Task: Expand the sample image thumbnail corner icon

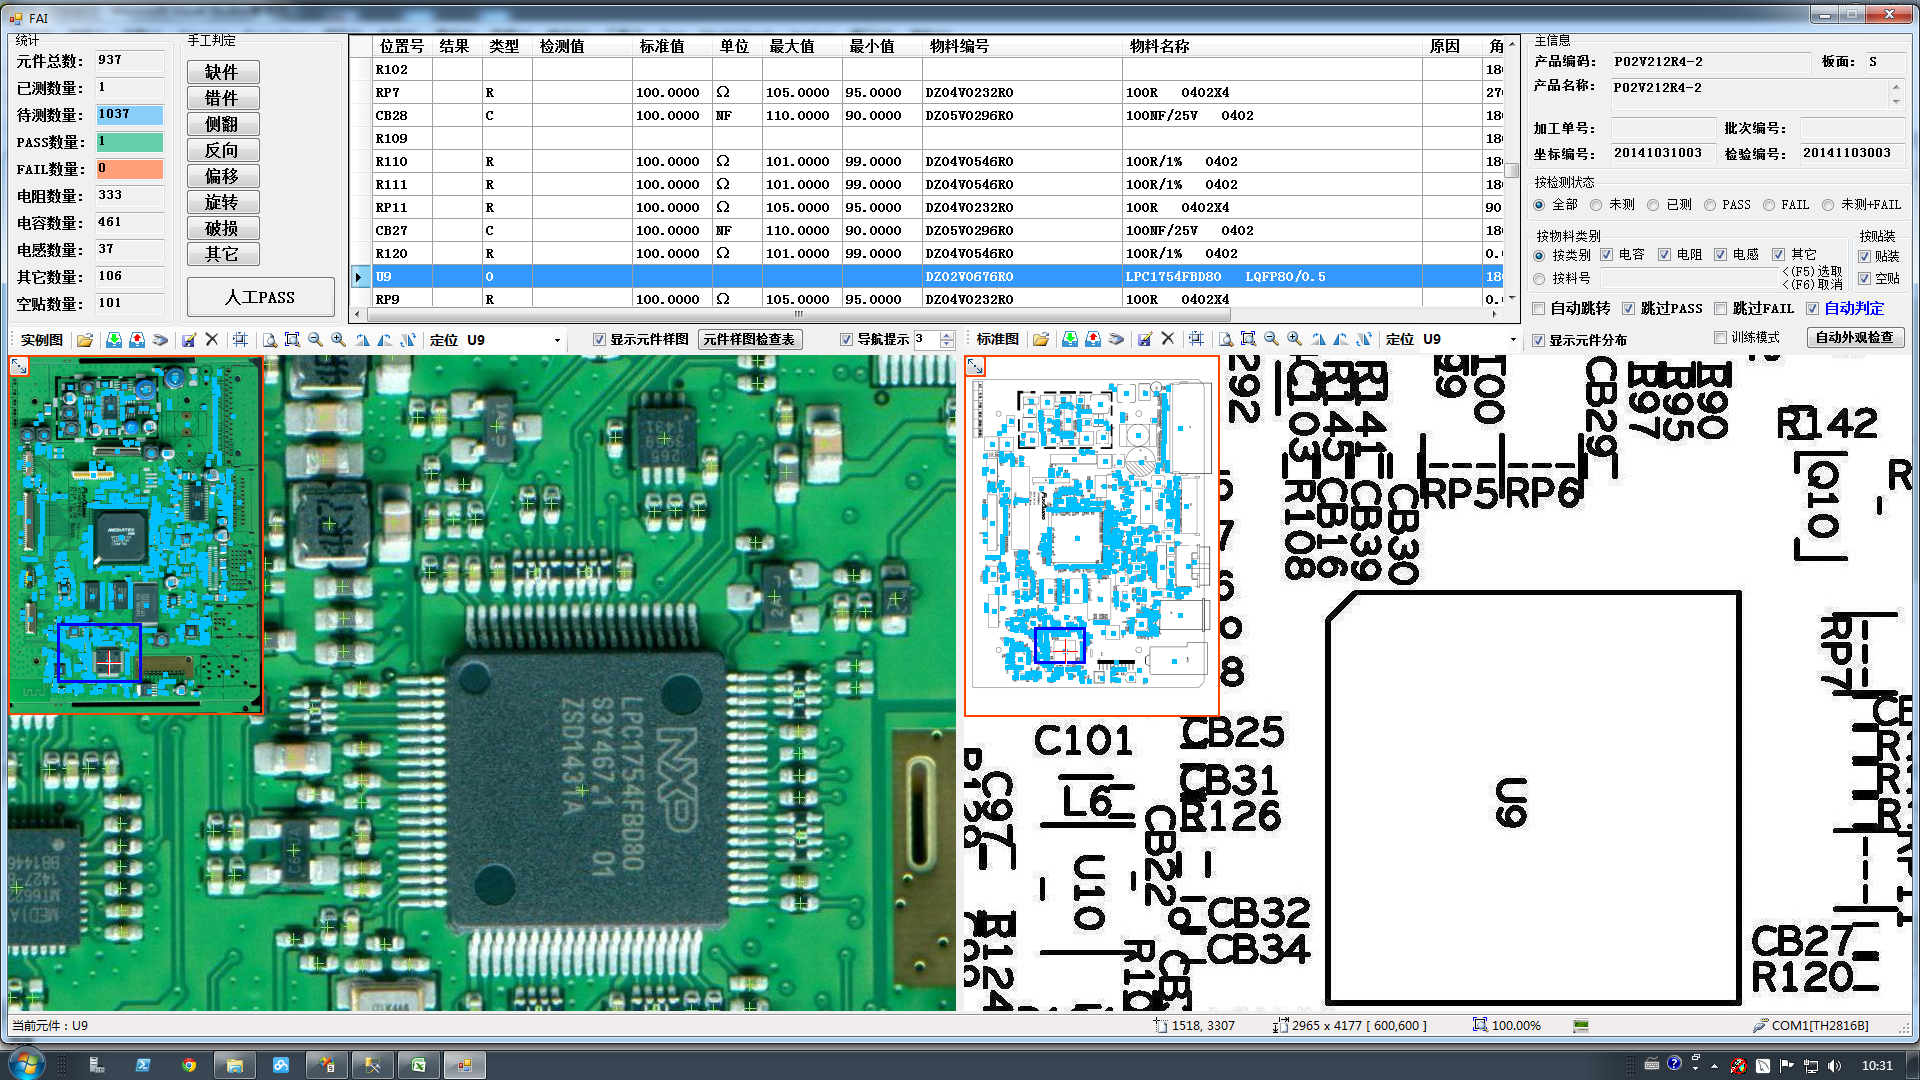Action: pyautogui.click(x=19, y=367)
